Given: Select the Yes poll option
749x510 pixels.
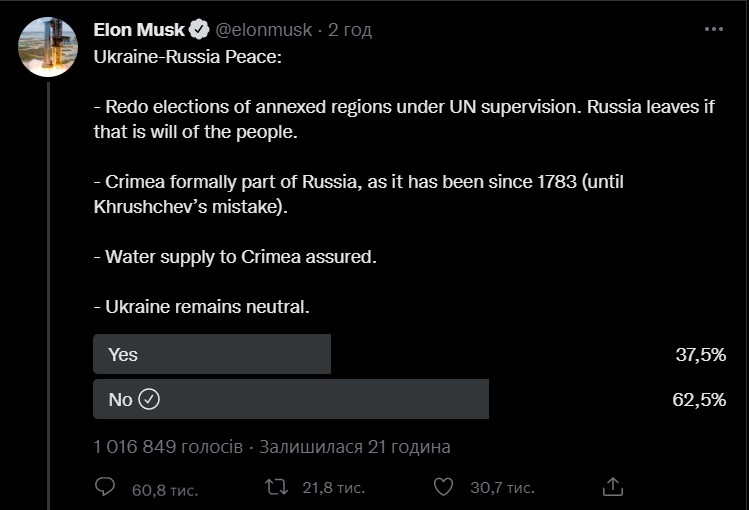Looking at the screenshot, I should pos(211,354).
